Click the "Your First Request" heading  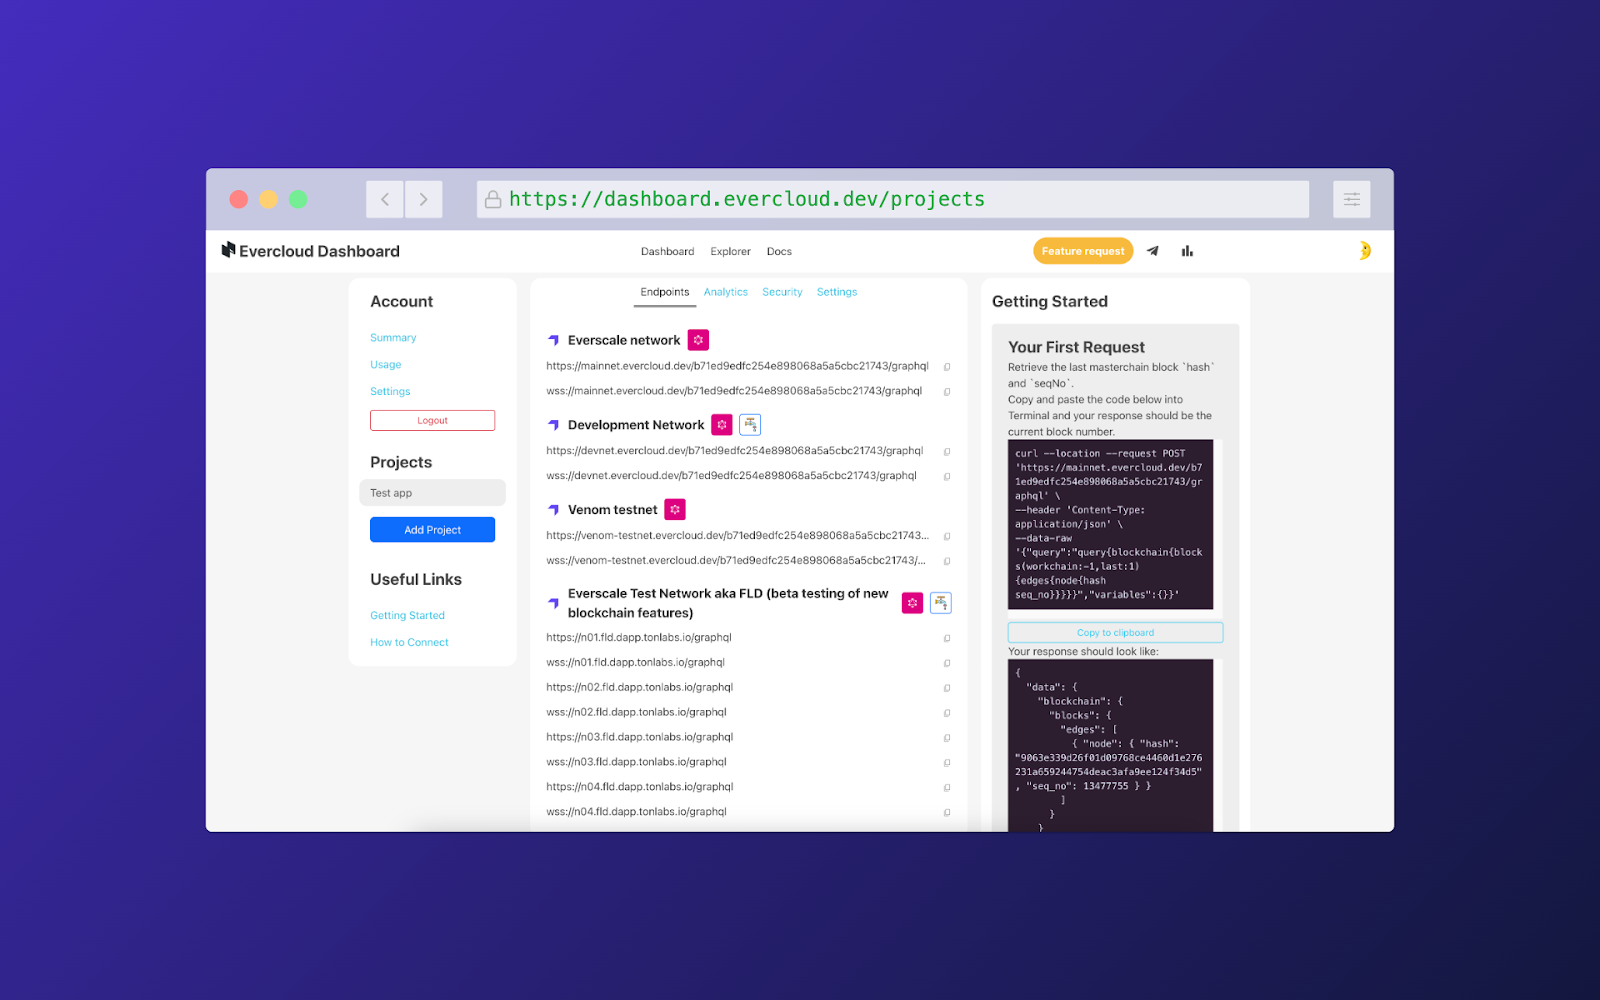click(x=1076, y=347)
